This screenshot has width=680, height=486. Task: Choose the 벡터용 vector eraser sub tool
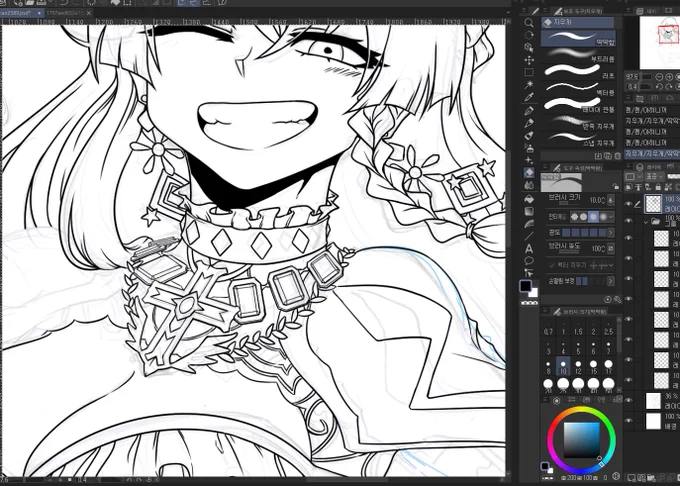578,90
